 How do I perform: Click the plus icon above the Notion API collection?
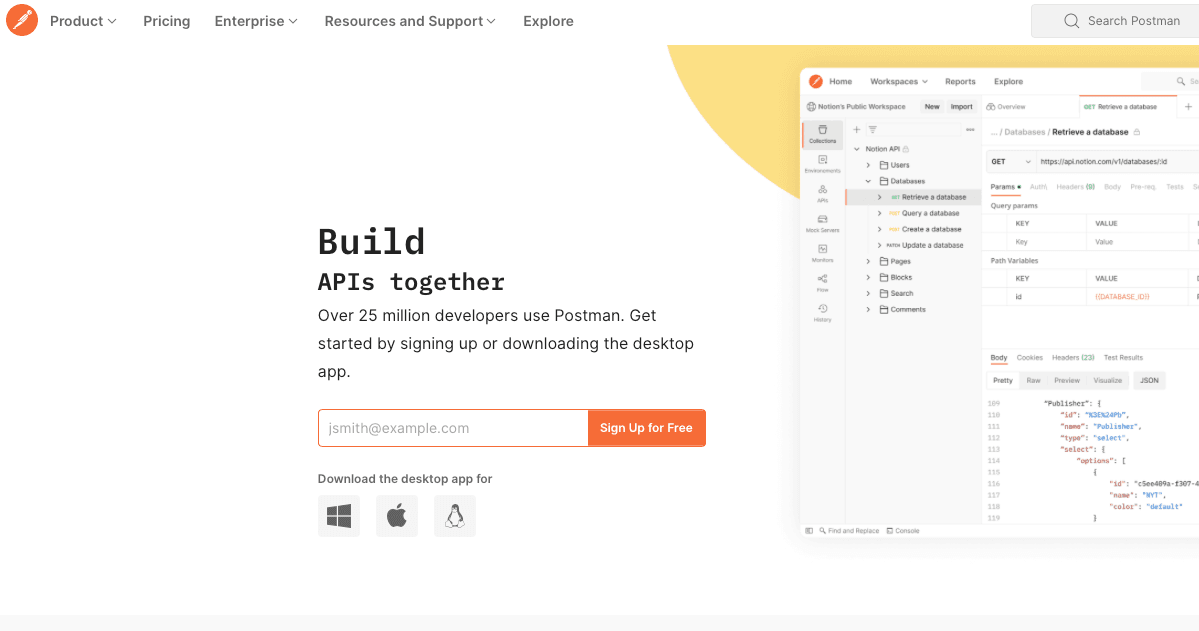pyautogui.click(x=856, y=130)
